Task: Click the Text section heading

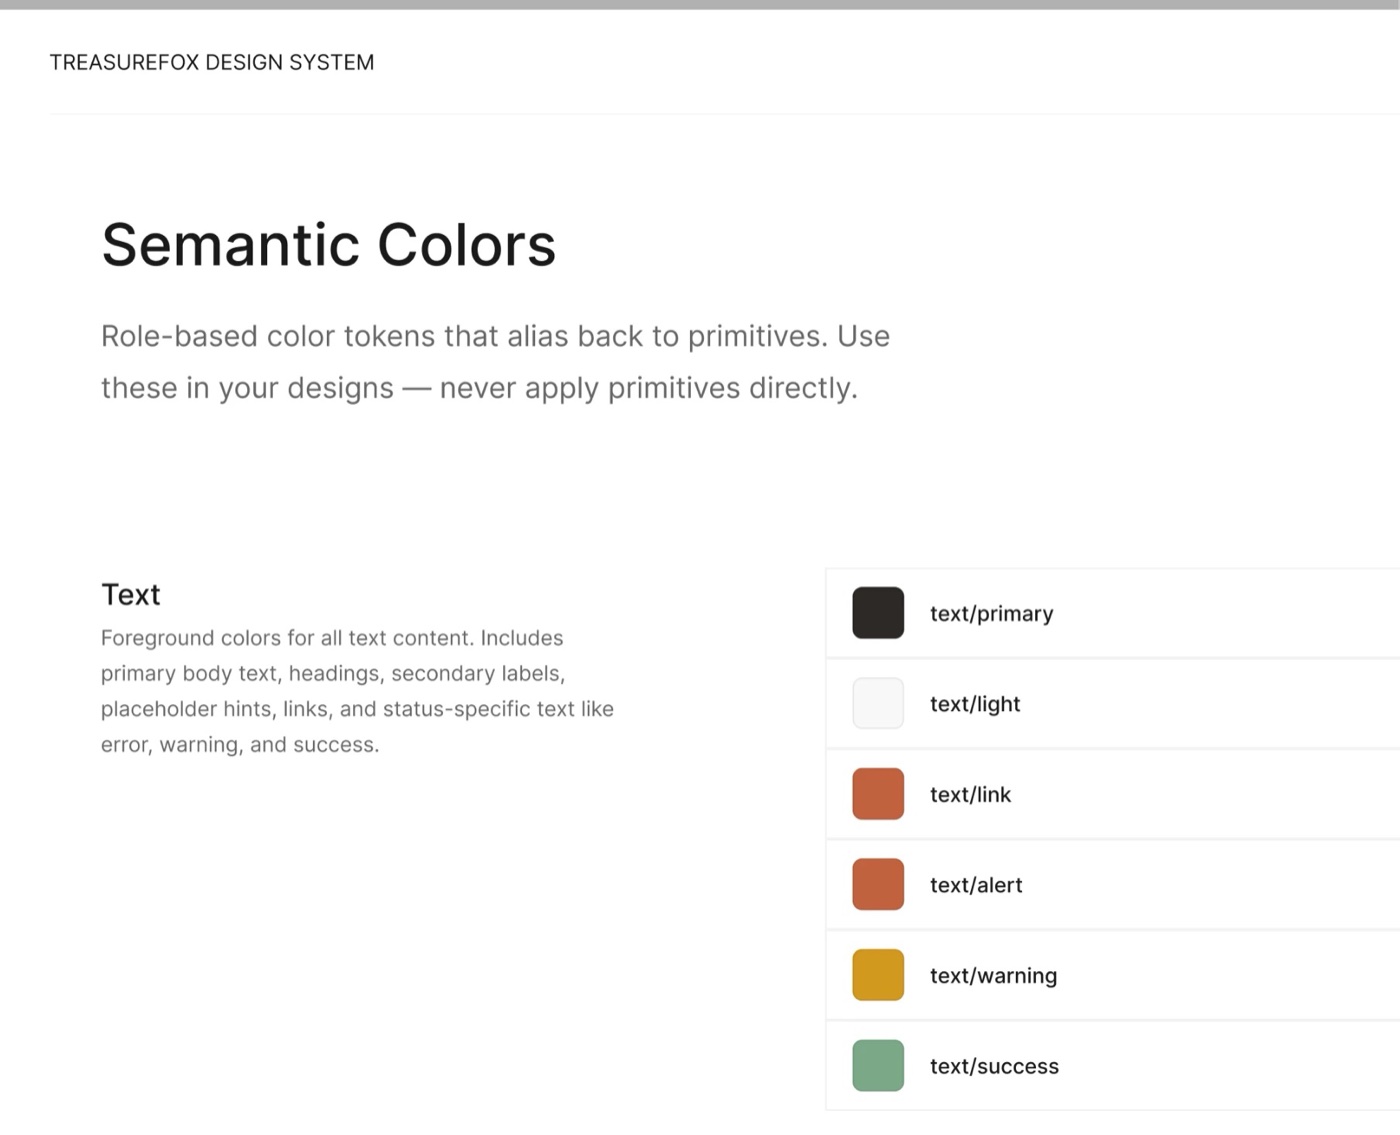Action: tap(131, 594)
